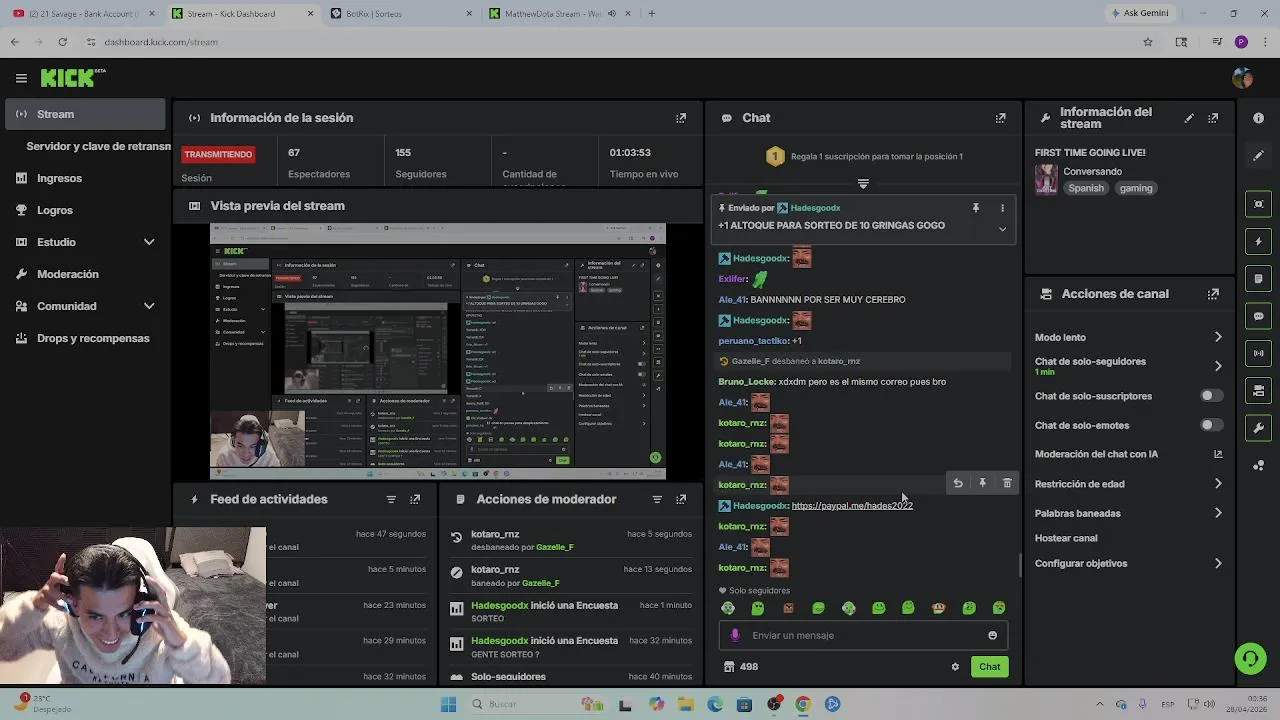
Task: Insert the monkey emote from the quick row
Action: tap(938, 608)
